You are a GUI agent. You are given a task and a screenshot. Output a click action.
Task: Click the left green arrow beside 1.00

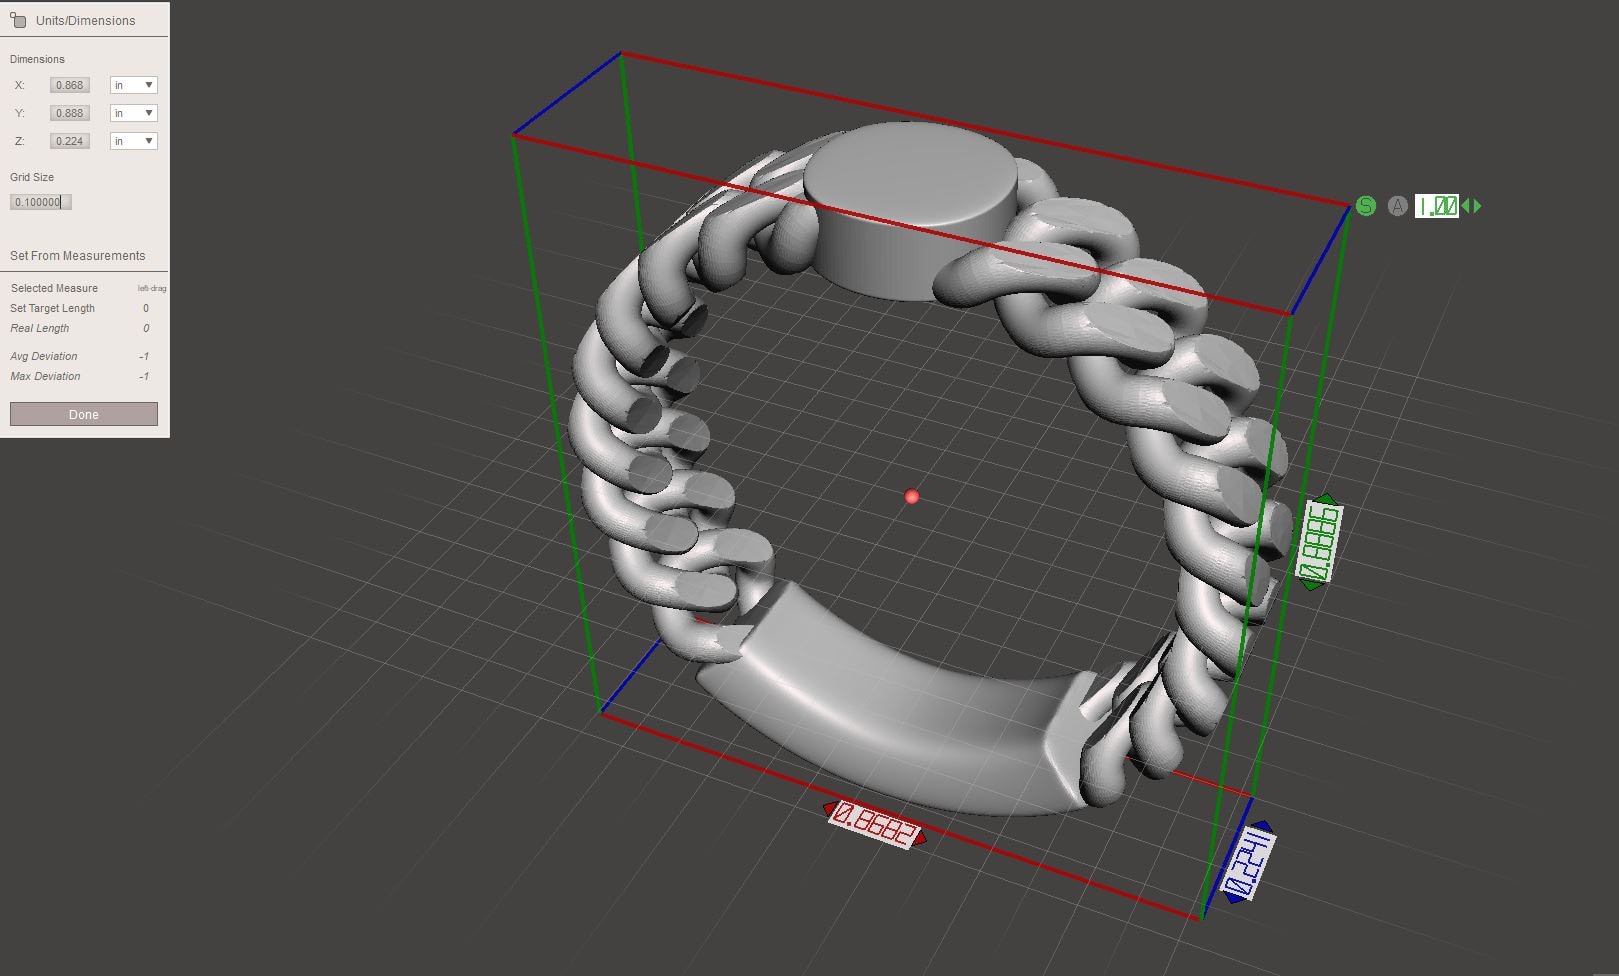click(x=1466, y=206)
